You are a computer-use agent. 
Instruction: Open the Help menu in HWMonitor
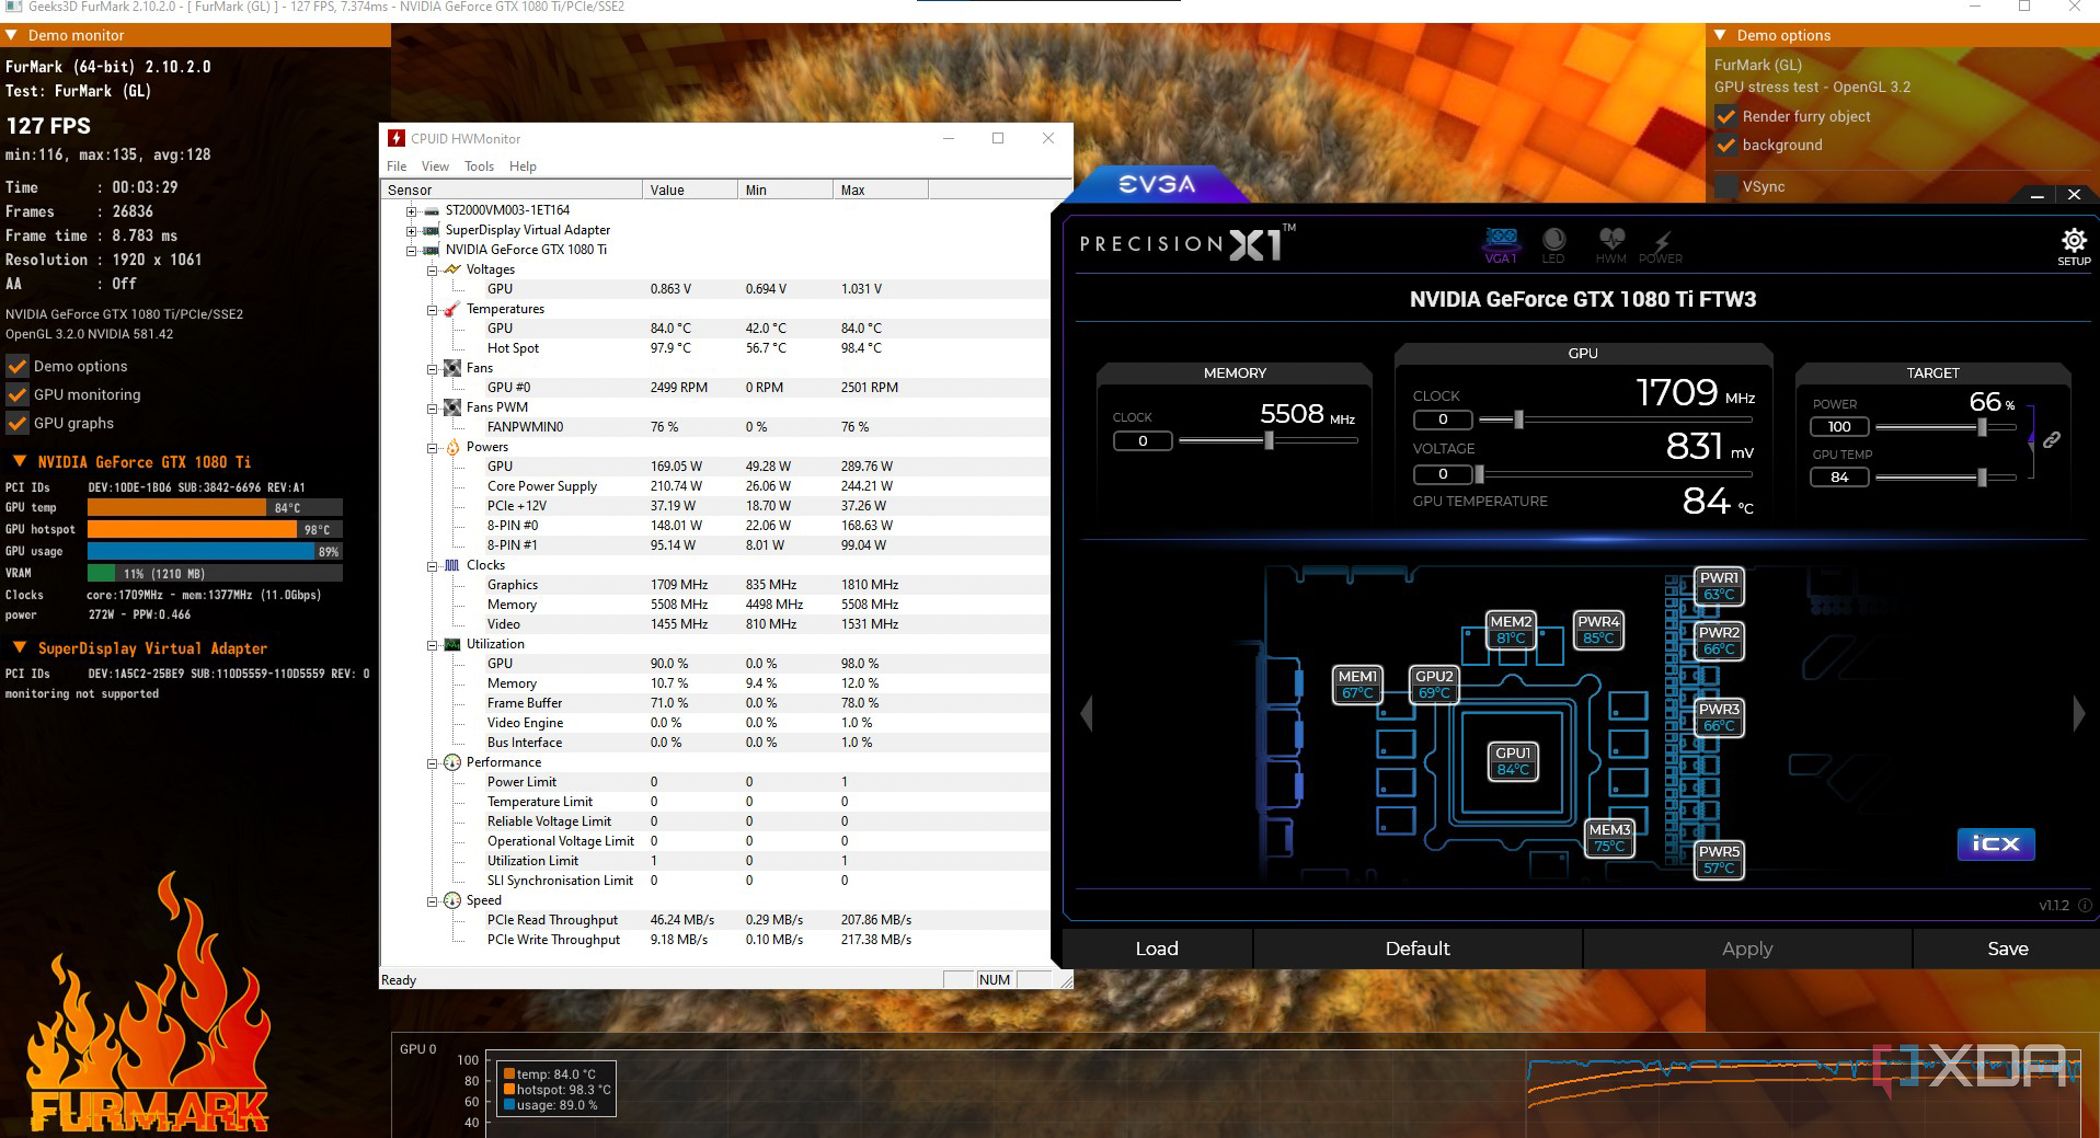pos(523,166)
